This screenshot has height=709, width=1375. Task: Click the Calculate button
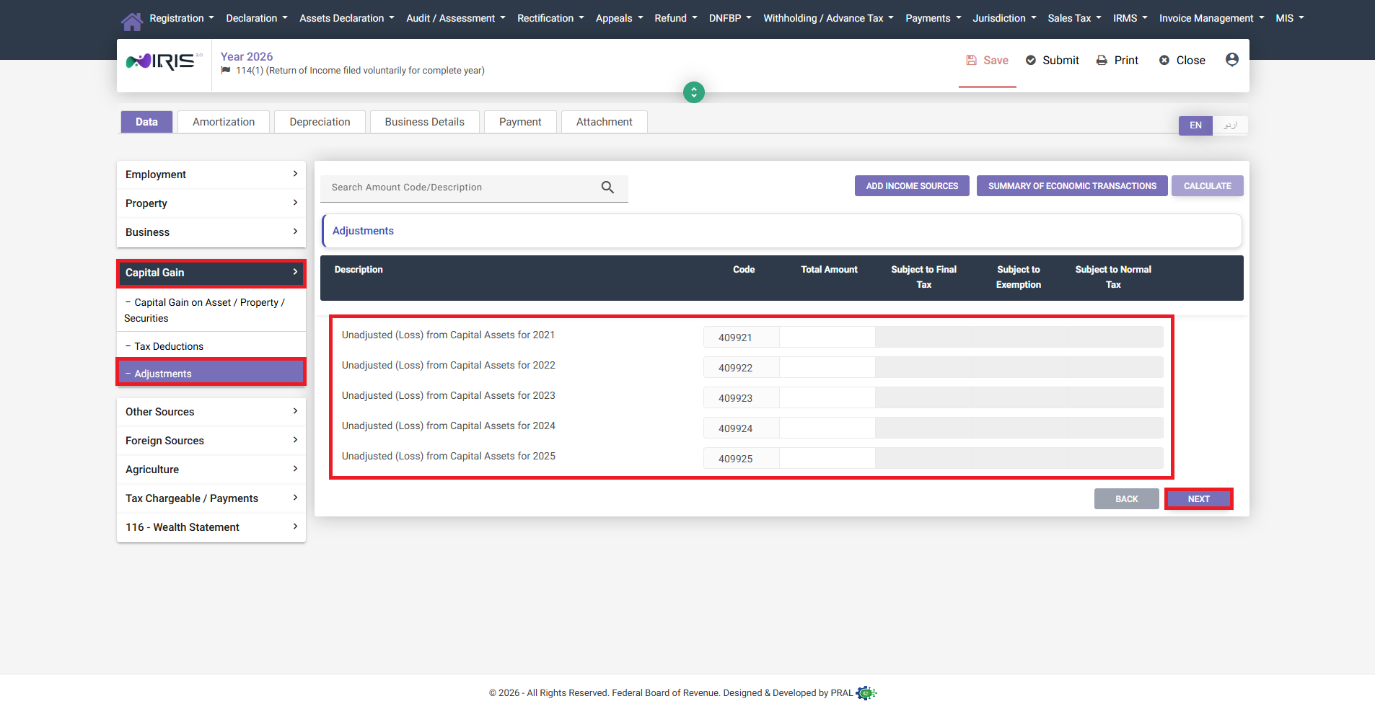coord(1207,186)
